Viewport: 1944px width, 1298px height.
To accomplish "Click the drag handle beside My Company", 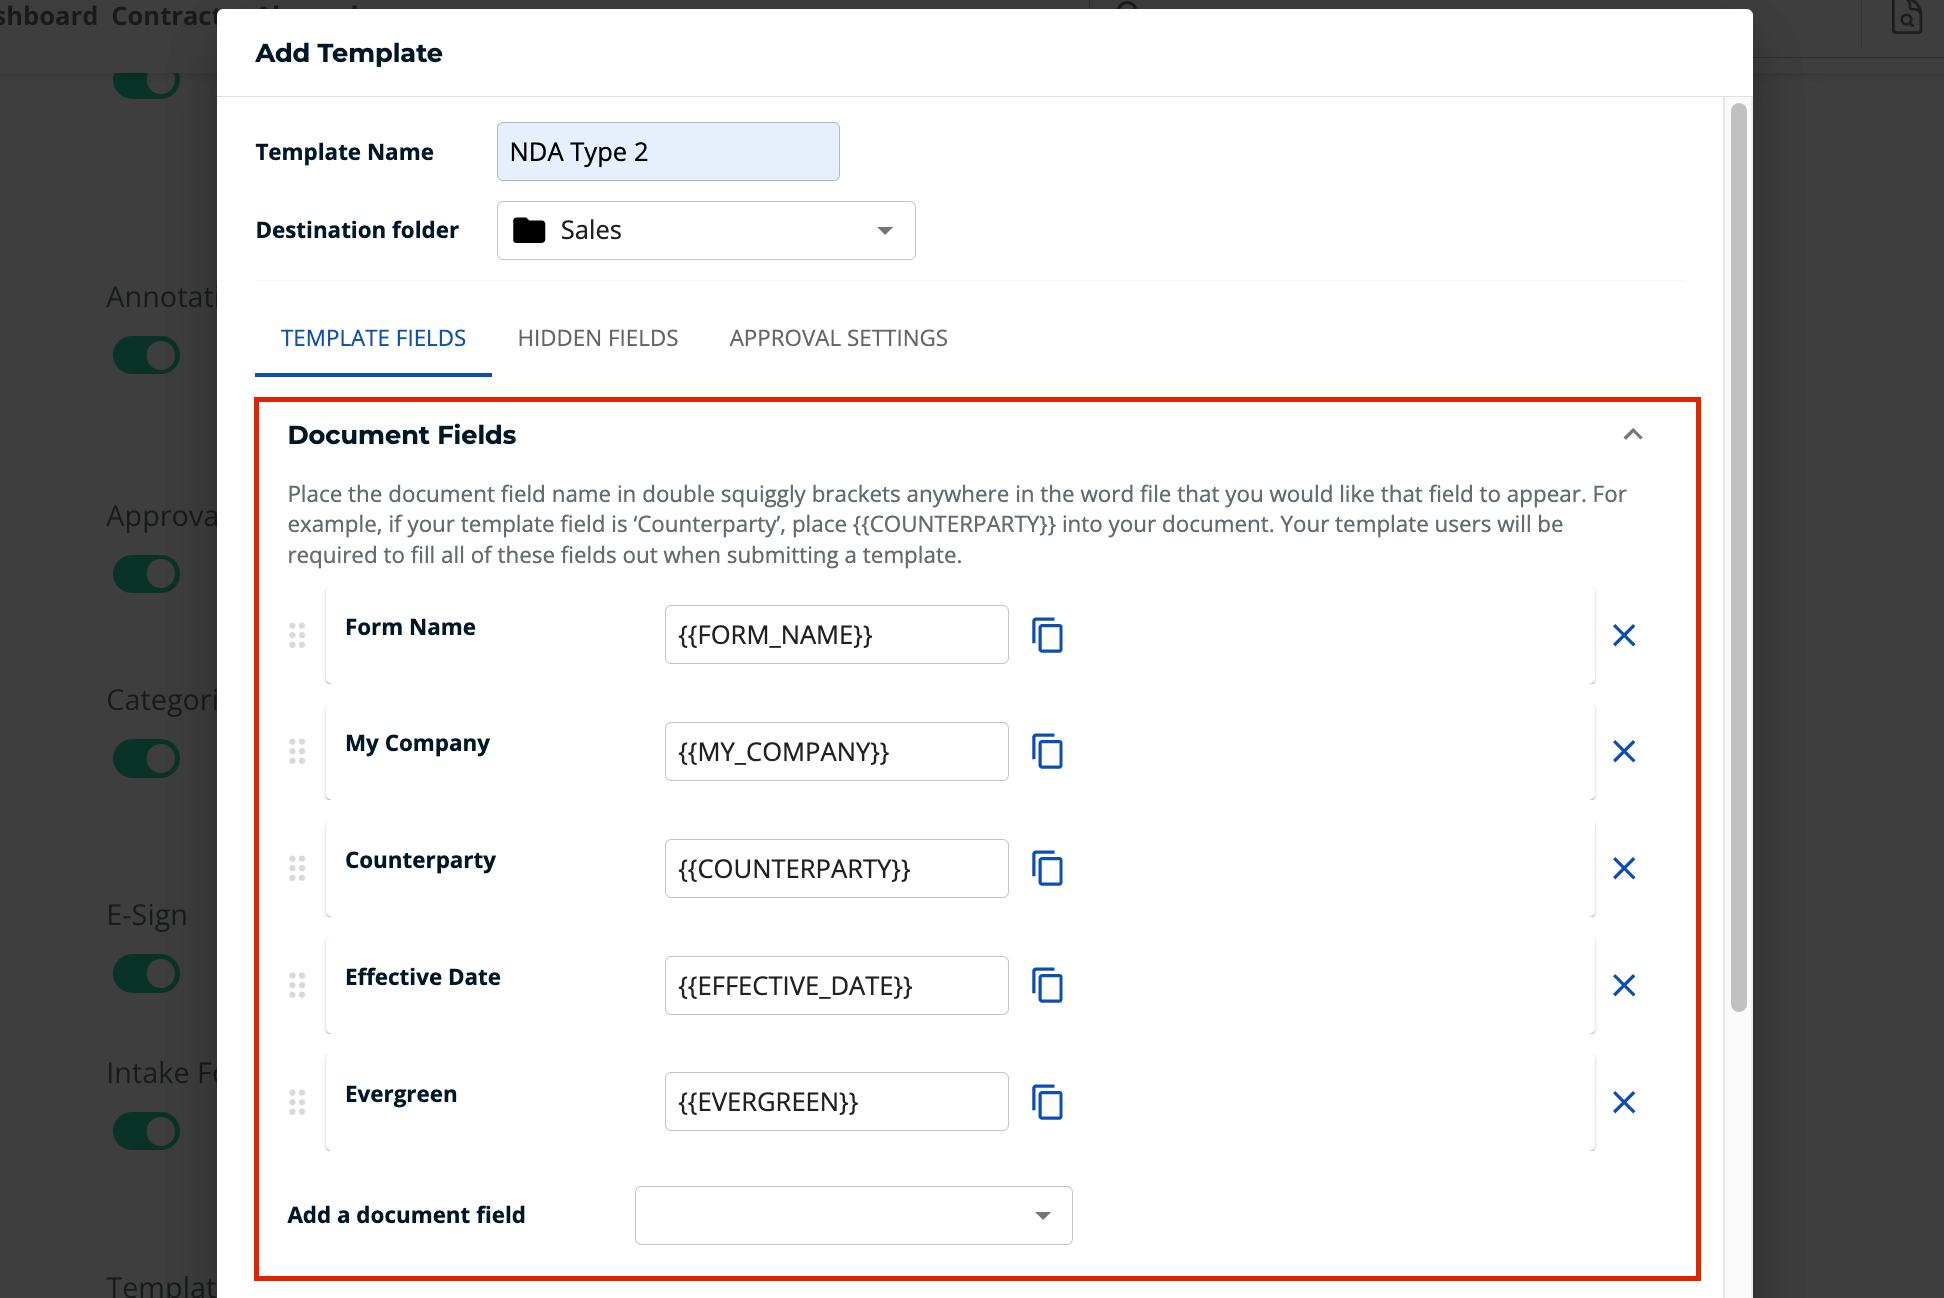I will pyautogui.click(x=297, y=751).
